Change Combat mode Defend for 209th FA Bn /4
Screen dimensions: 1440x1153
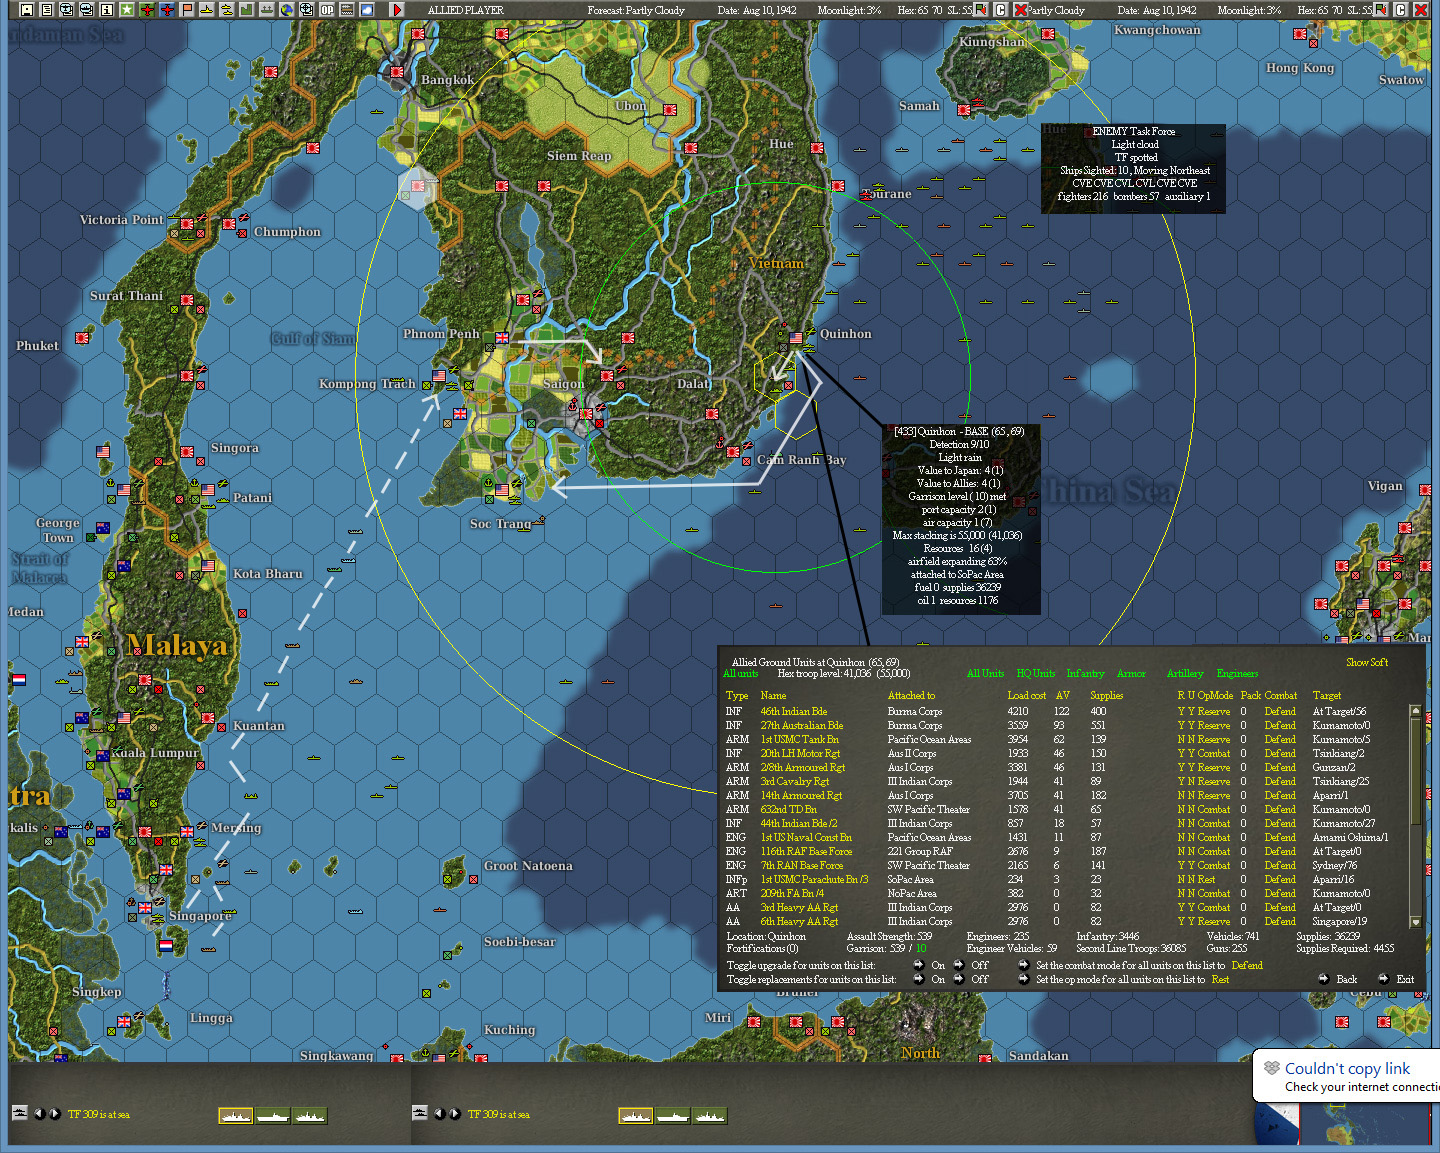pyautogui.click(x=1280, y=894)
